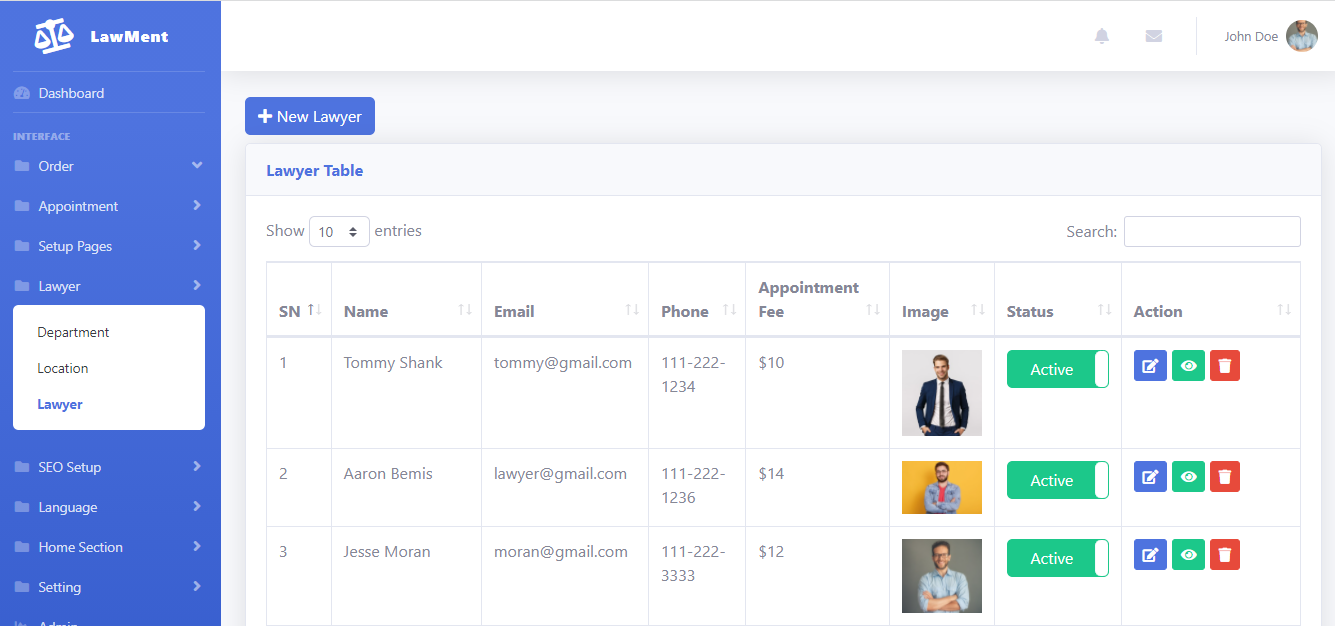1335x626 pixels.
Task: Open the messages envelope icon
Action: point(1153,35)
